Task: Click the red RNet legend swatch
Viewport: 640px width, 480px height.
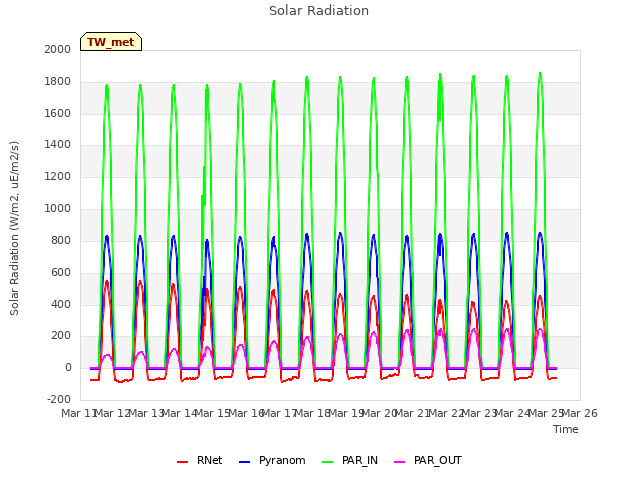Action: [x=182, y=462]
